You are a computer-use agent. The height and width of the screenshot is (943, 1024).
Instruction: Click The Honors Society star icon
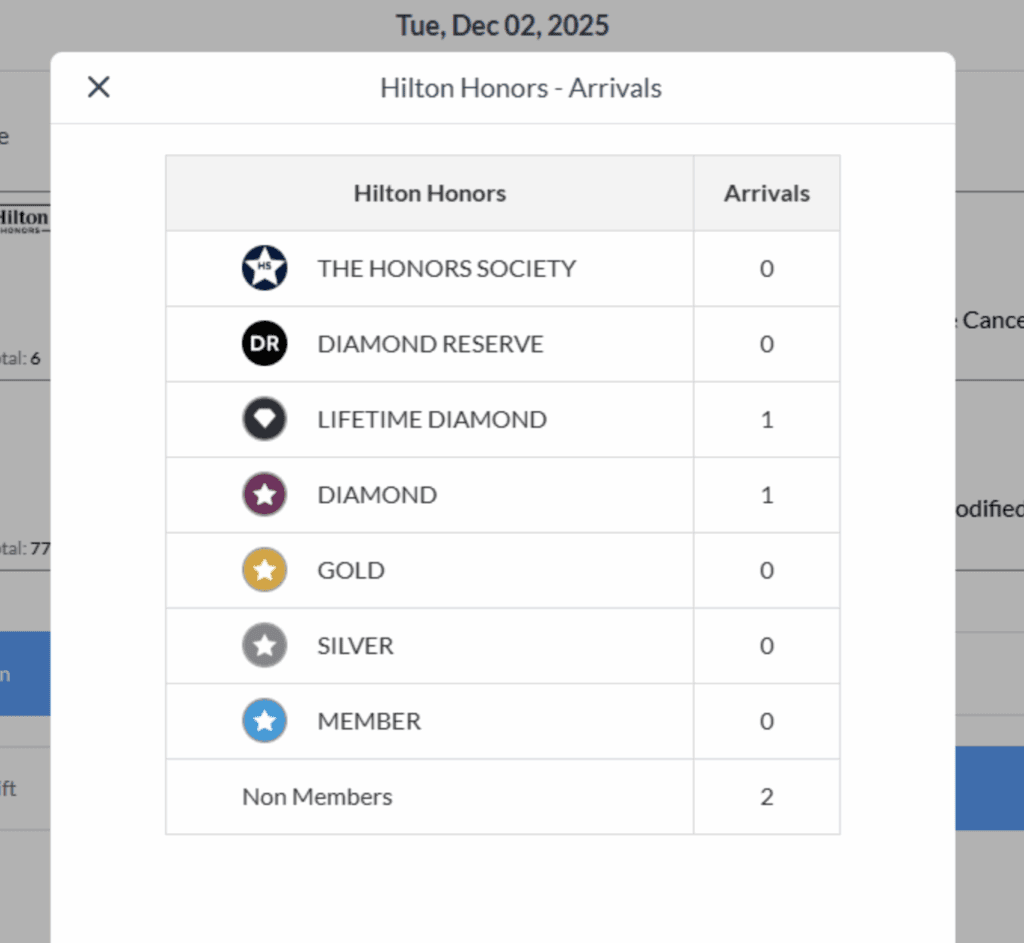click(x=265, y=268)
